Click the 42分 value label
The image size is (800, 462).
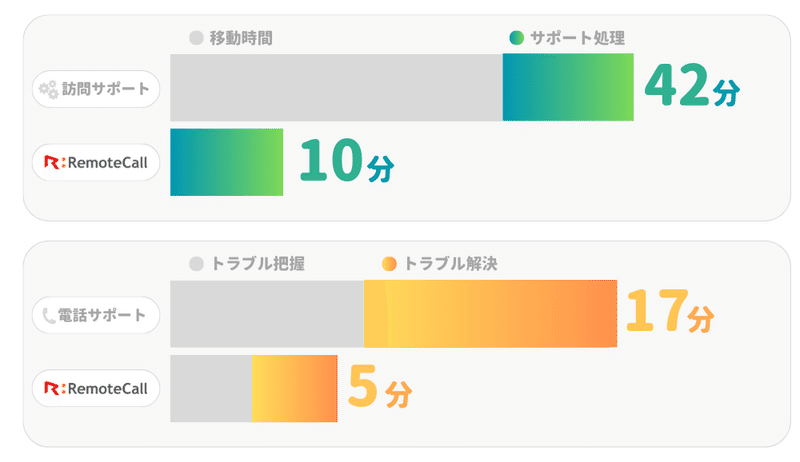click(x=692, y=86)
